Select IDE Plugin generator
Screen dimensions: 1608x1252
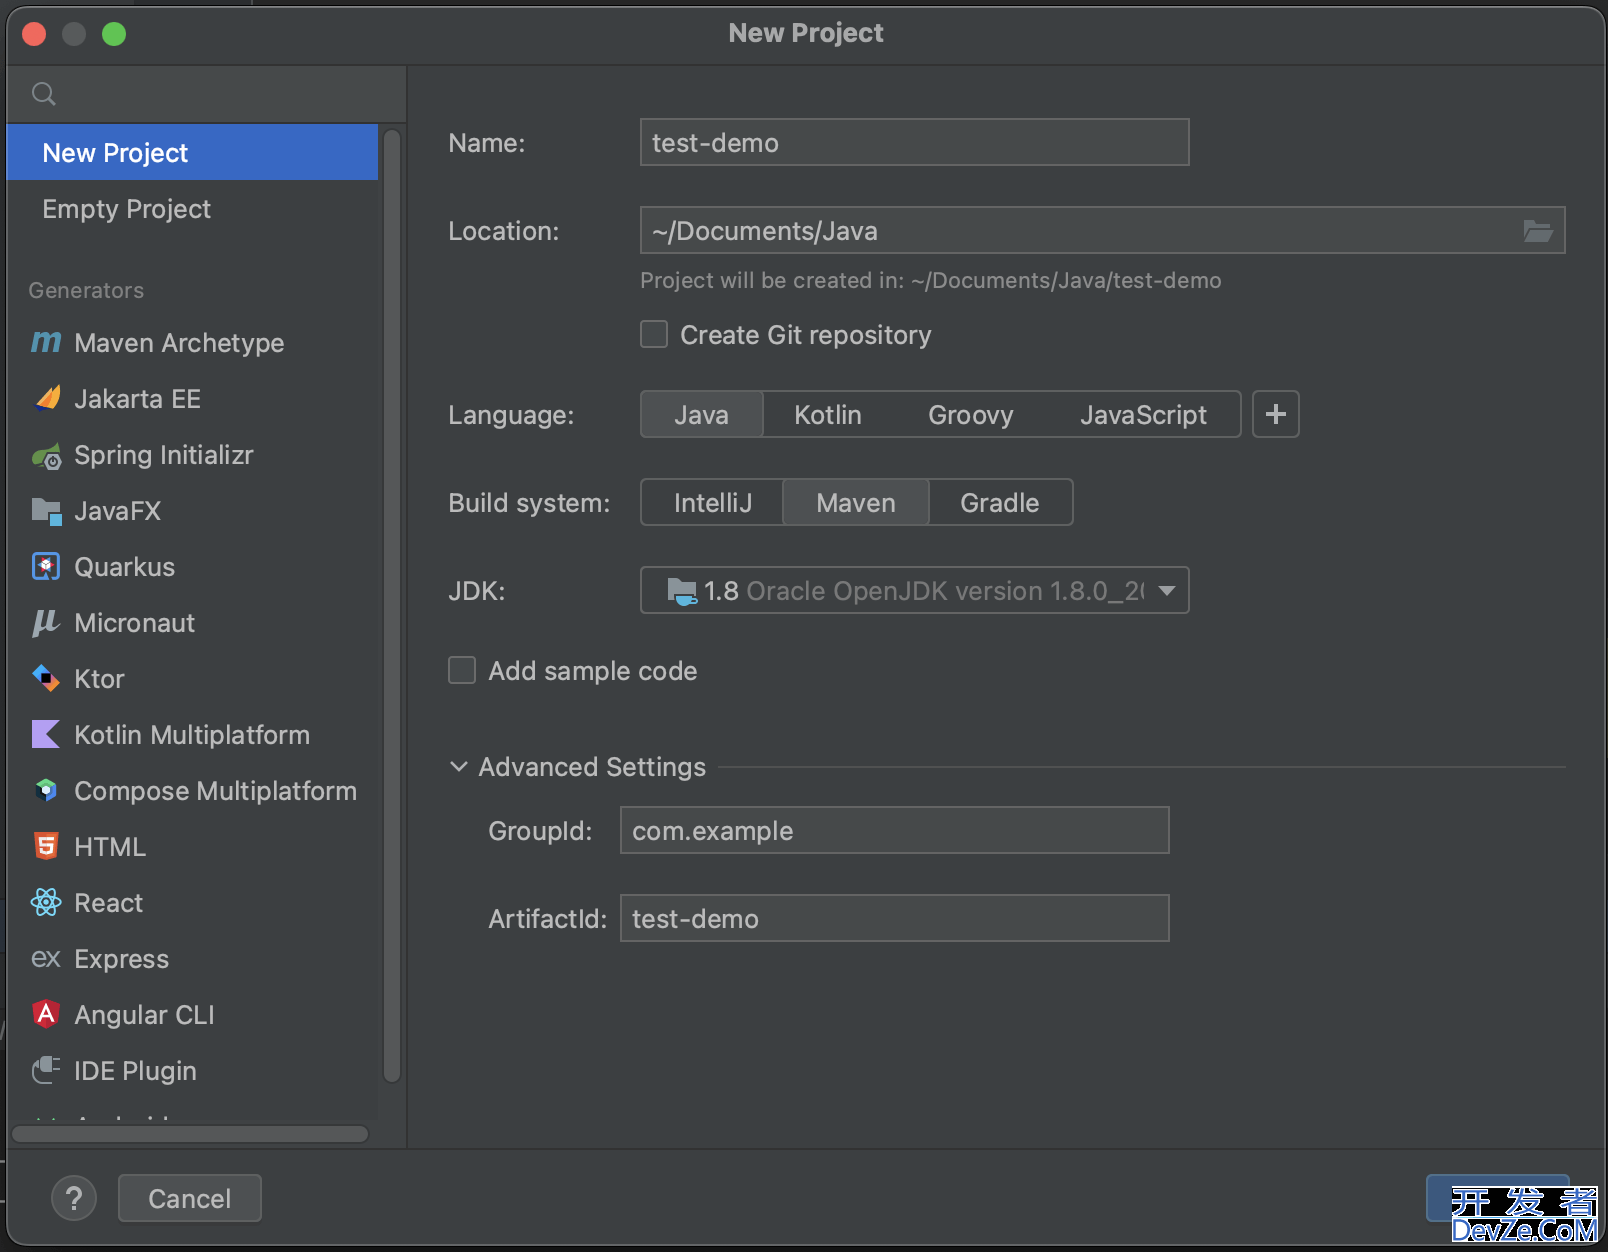point(192,1071)
